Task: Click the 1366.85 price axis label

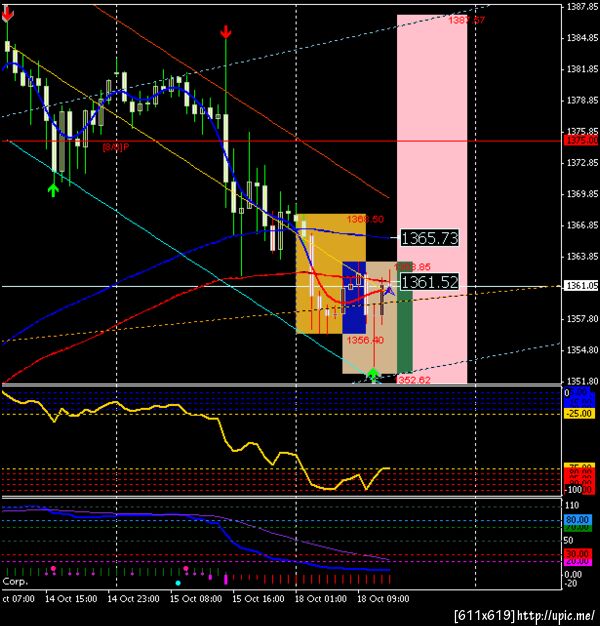Action: (x=582, y=225)
